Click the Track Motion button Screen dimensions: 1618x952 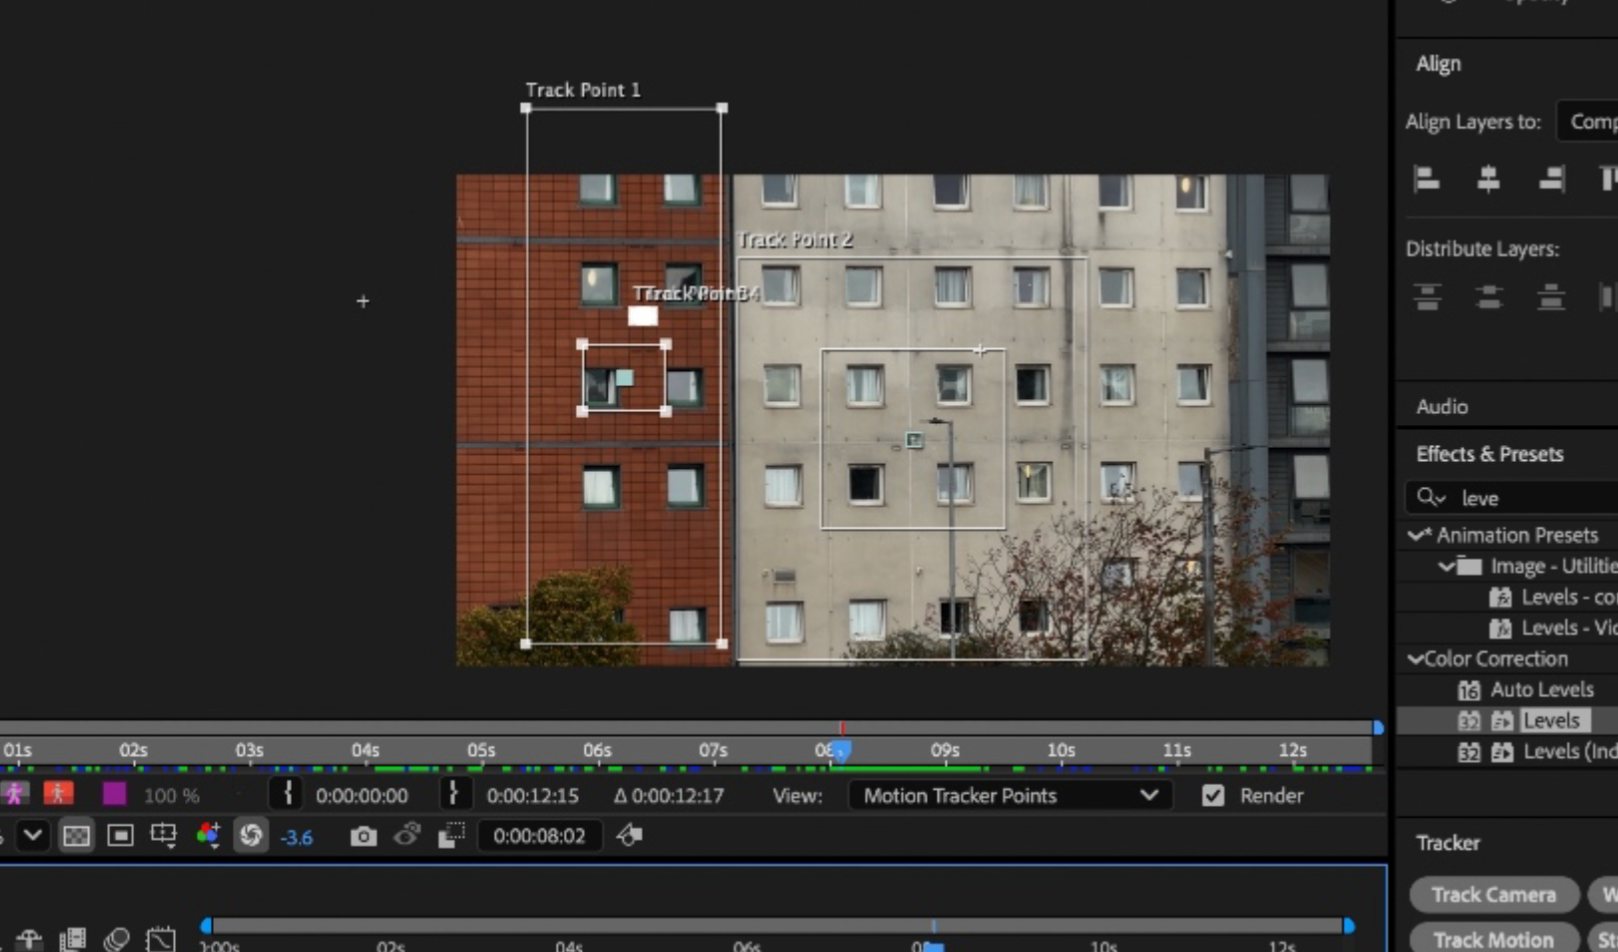[x=1493, y=940]
